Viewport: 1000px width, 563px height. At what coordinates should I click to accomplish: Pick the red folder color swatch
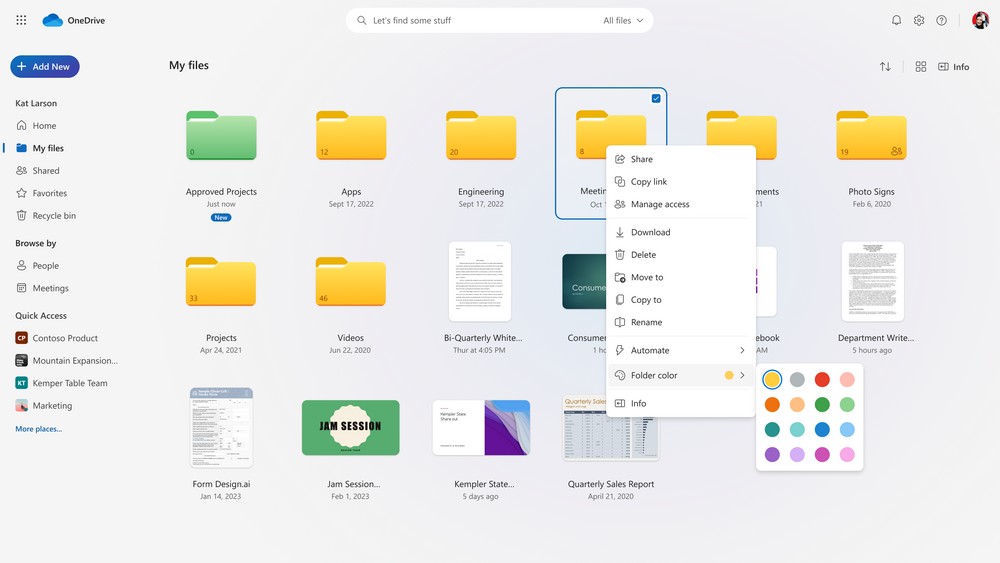pyautogui.click(x=822, y=380)
